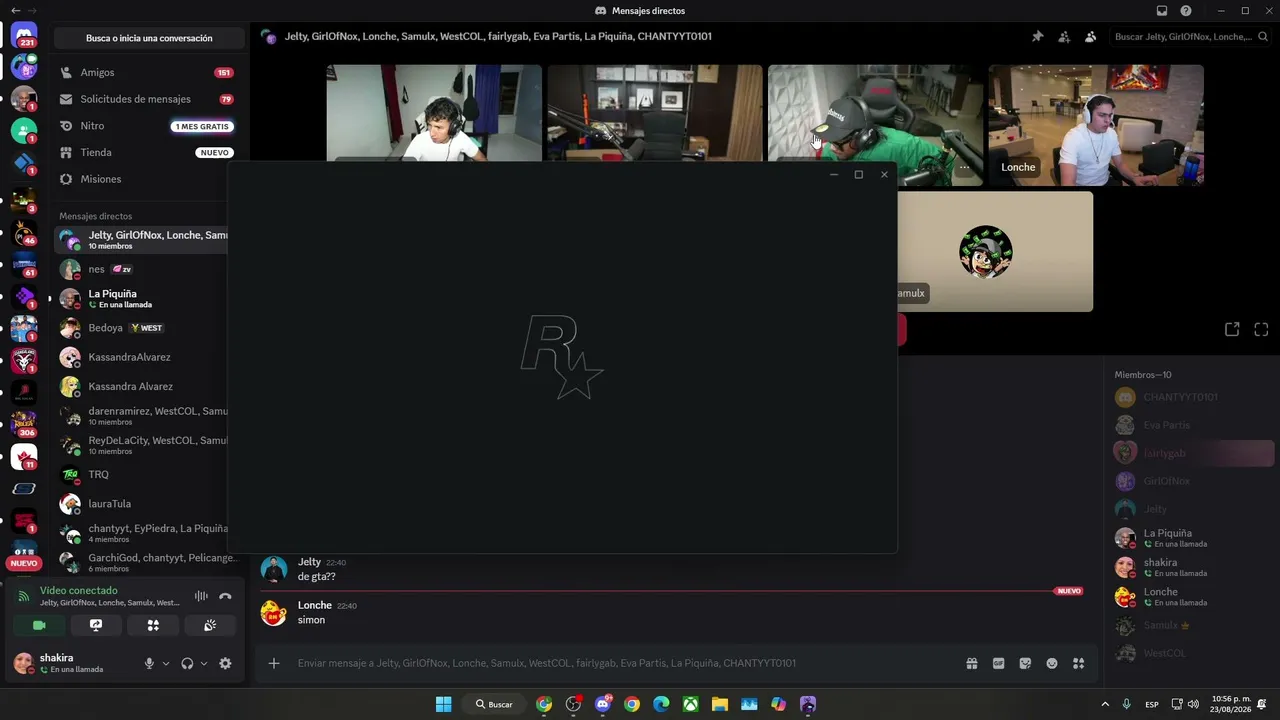Open File Explorer from taskbar
This screenshot has height=720, width=1280.
point(719,704)
